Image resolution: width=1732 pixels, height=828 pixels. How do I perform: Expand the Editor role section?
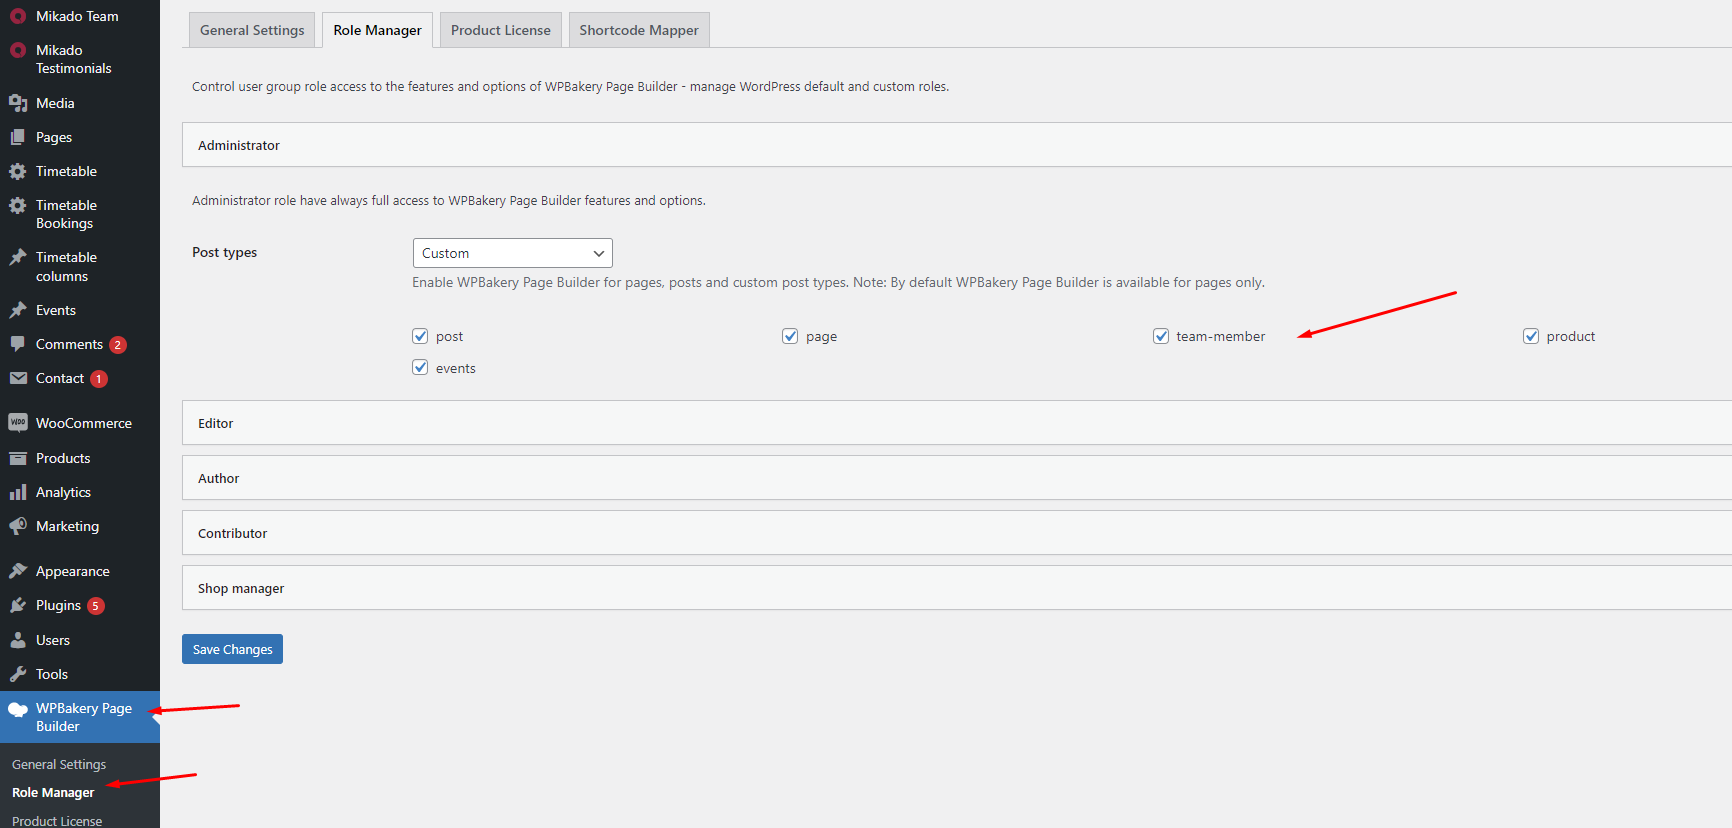pos(957,423)
